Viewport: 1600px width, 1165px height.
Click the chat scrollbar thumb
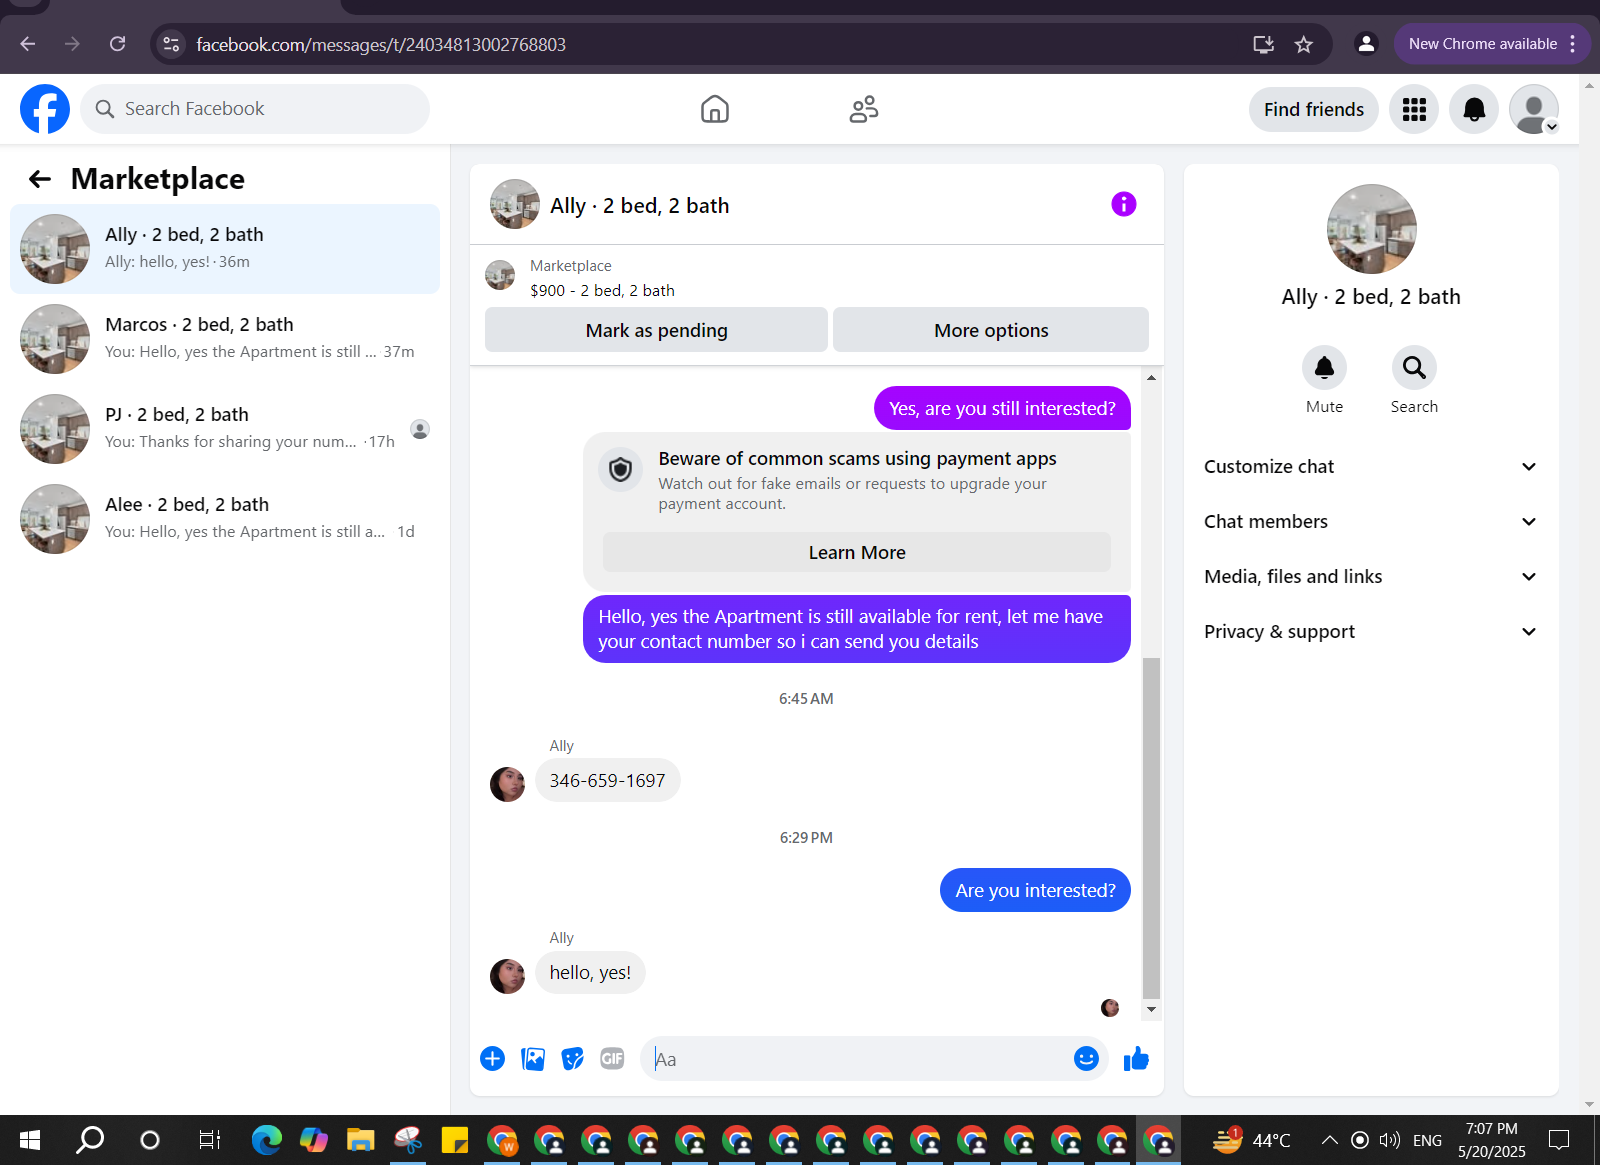coord(1151,828)
